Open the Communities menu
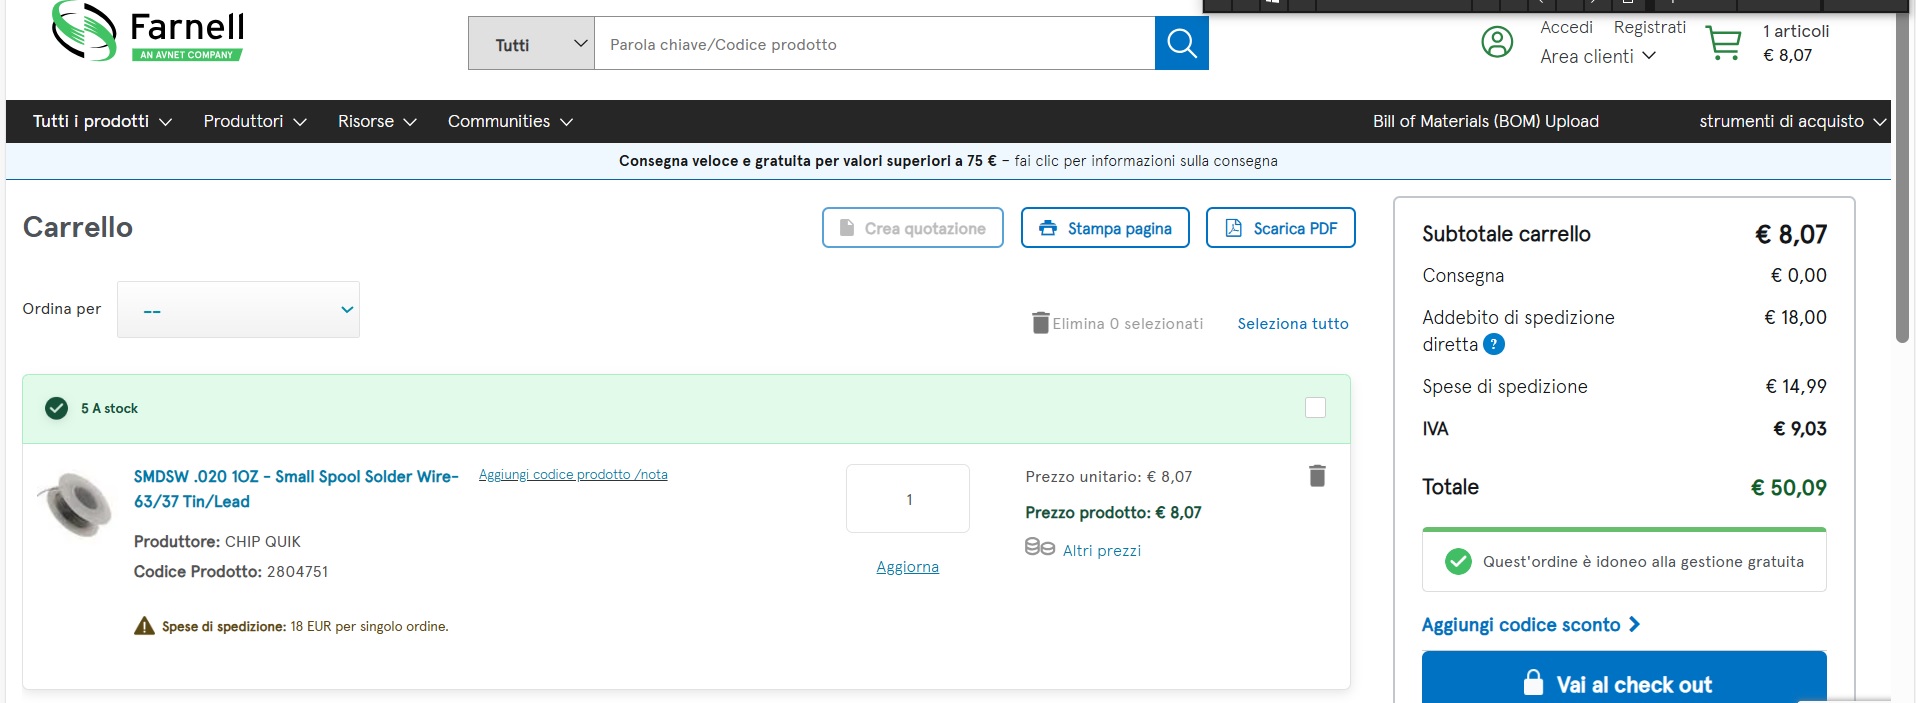This screenshot has height=703, width=1916. pyautogui.click(x=510, y=121)
